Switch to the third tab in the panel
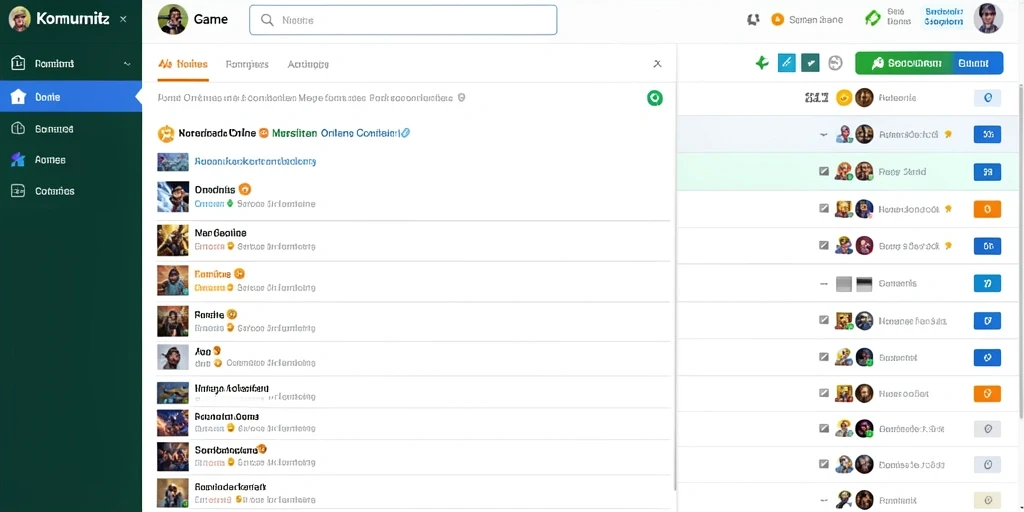Viewport: 1024px width, 512px height. [x=308, y=64]
